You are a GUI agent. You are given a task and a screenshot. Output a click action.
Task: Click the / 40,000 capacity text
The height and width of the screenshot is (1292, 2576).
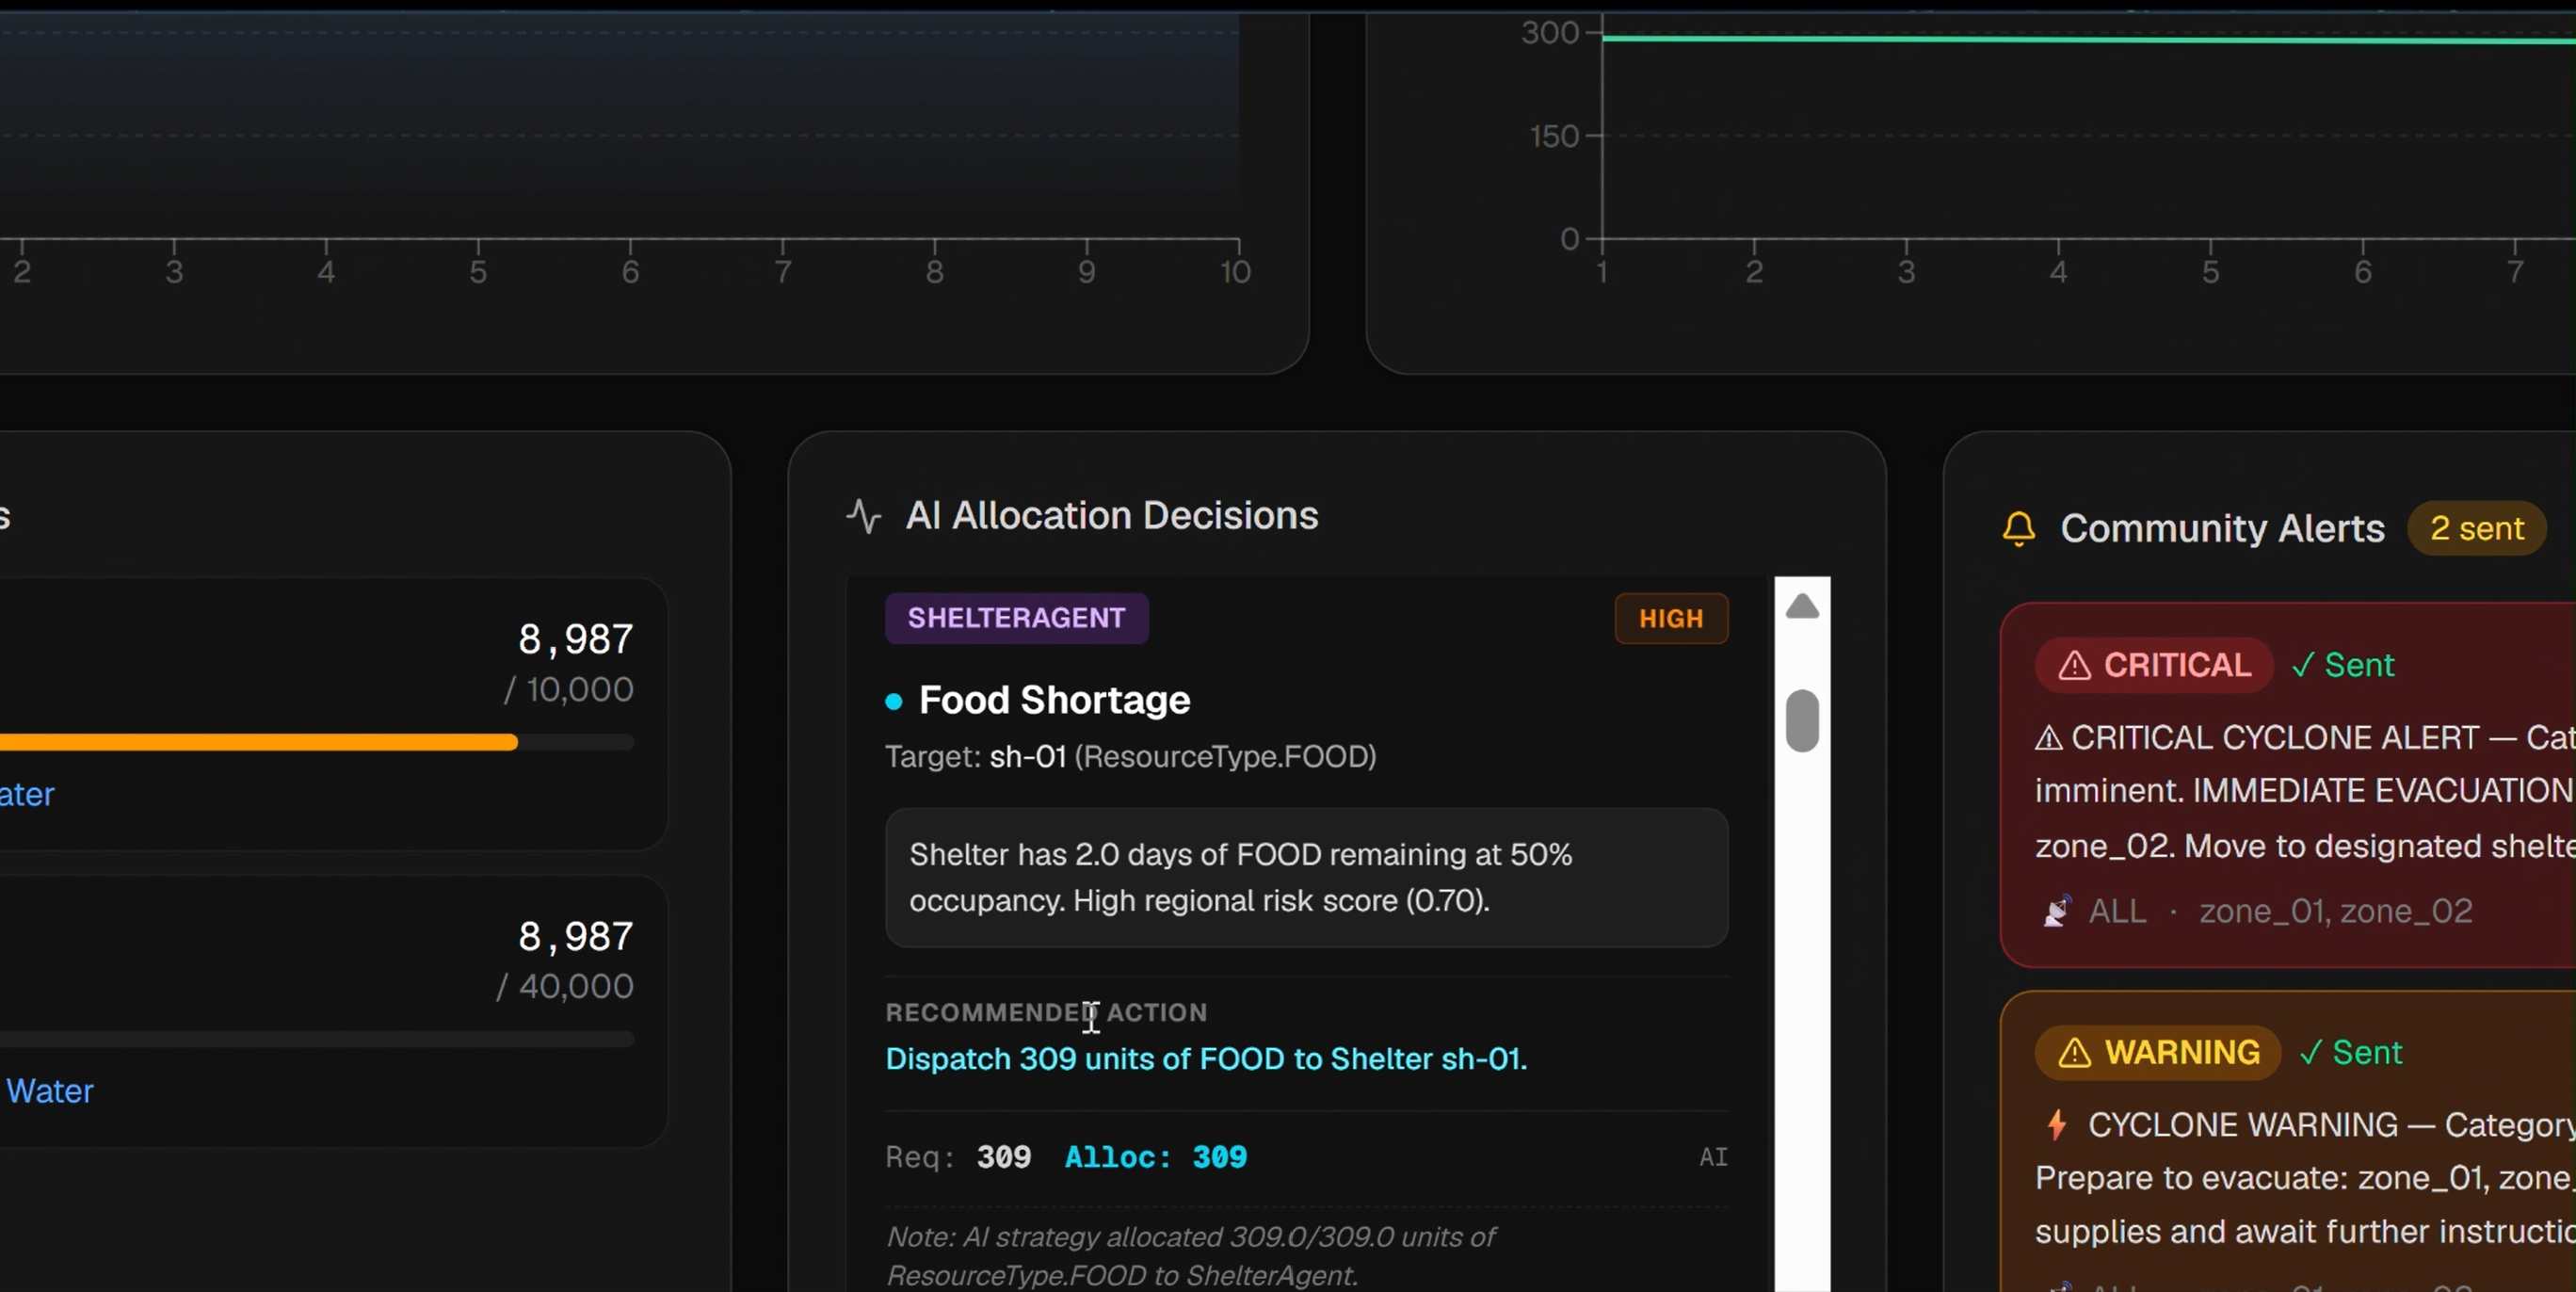coord(565,986)
